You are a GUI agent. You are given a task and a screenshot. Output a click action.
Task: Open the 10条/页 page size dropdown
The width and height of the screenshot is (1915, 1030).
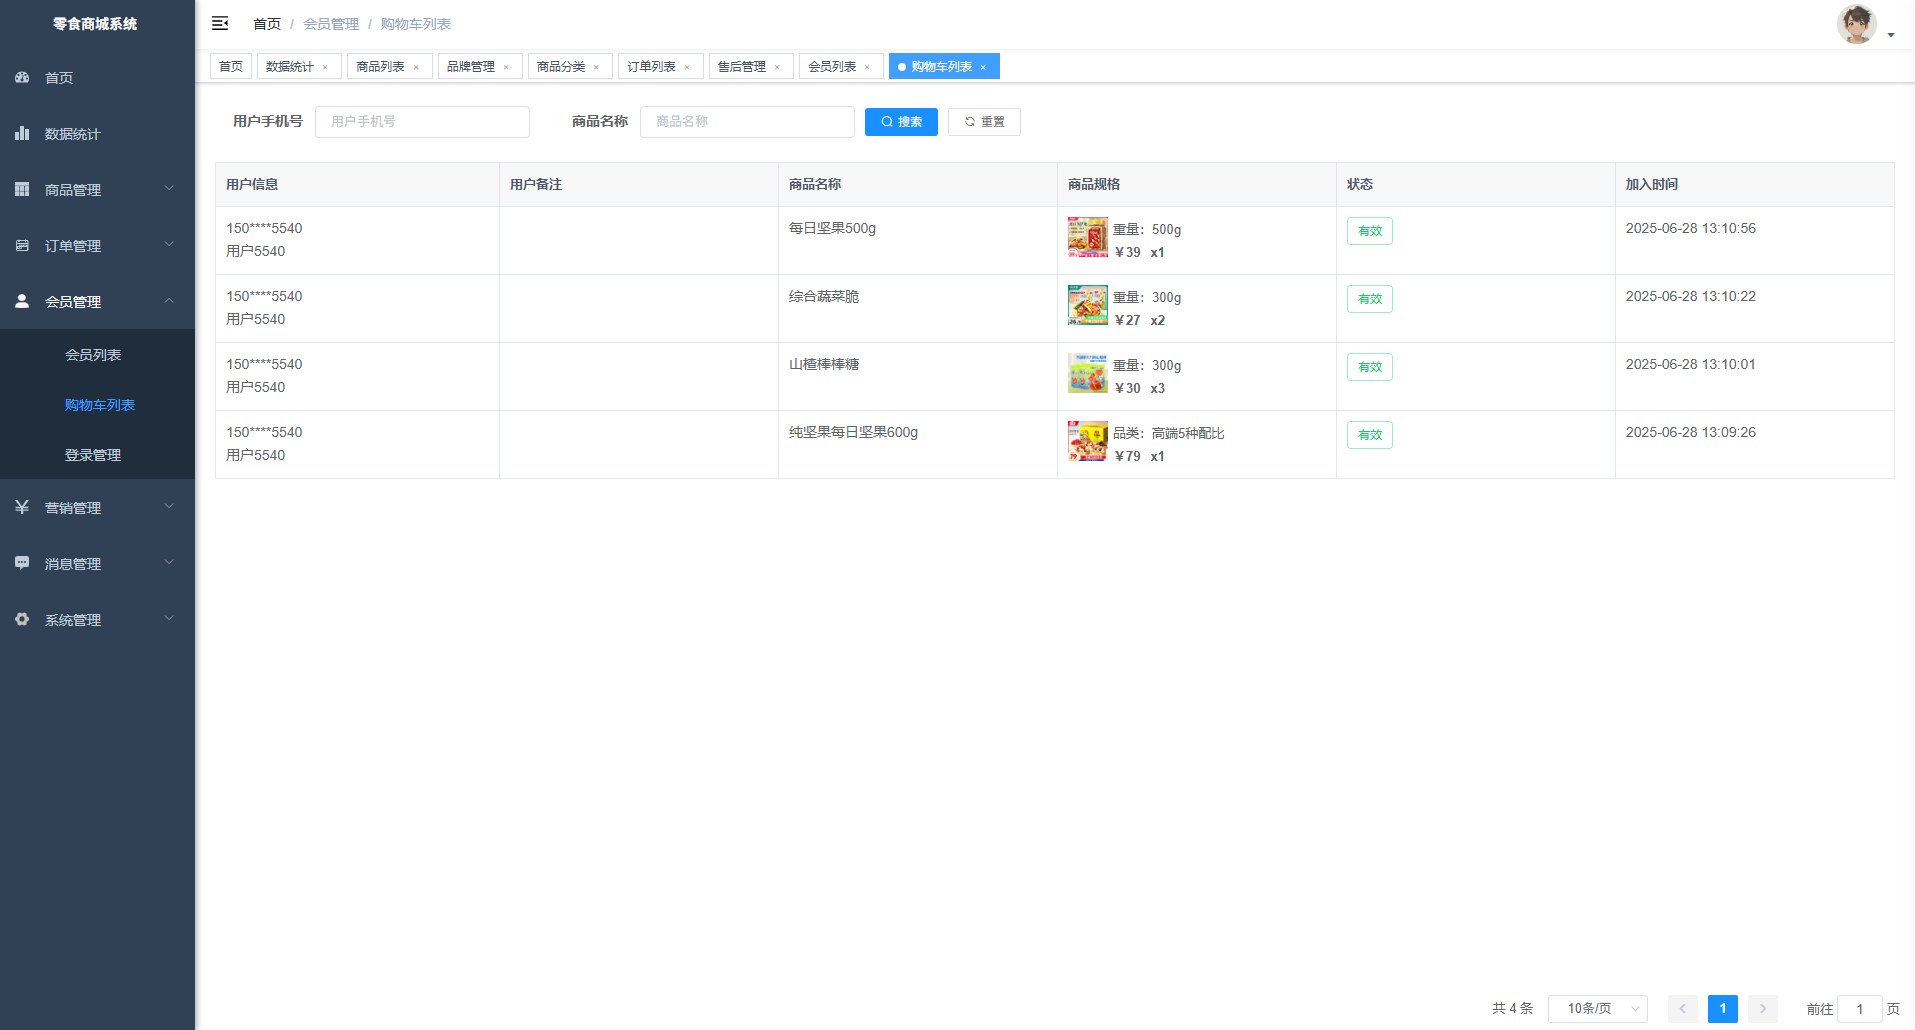click(x=1597, y=1009)
